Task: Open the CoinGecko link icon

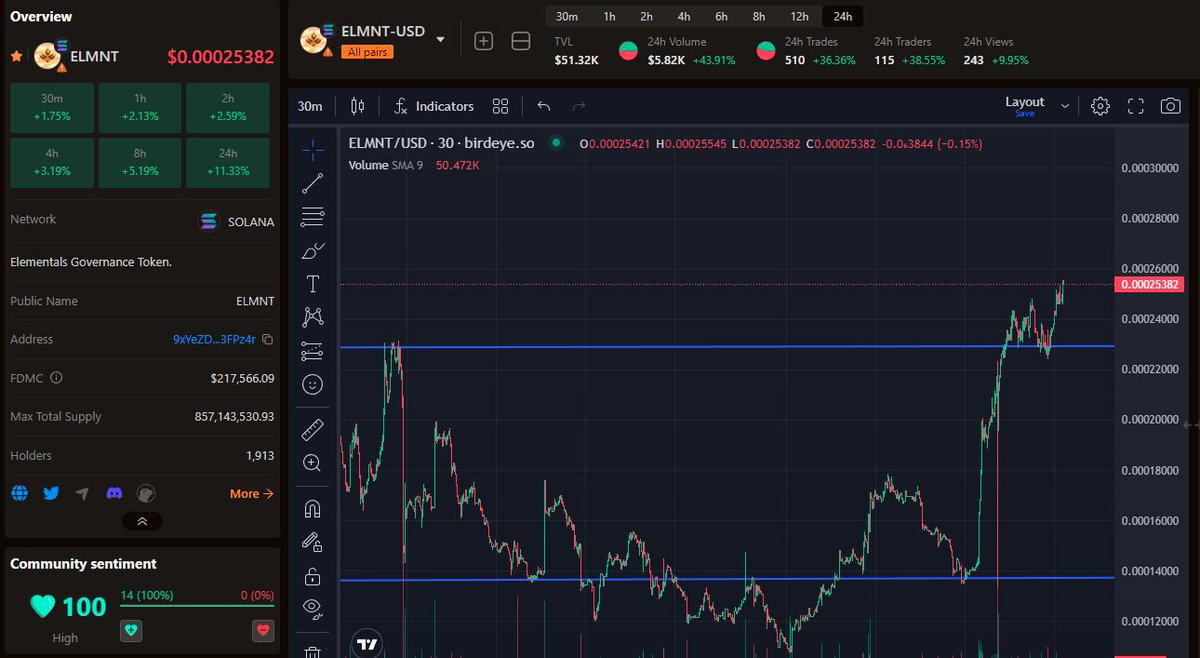Action: pos(146,493)
